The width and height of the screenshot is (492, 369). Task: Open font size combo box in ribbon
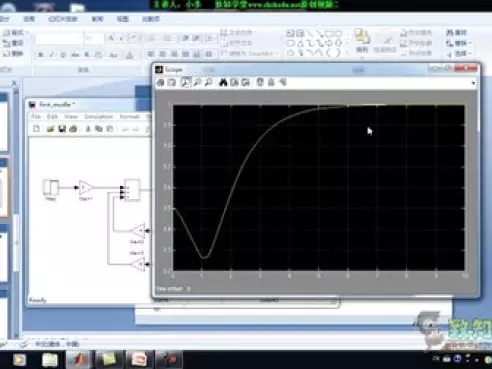point(94,39)
